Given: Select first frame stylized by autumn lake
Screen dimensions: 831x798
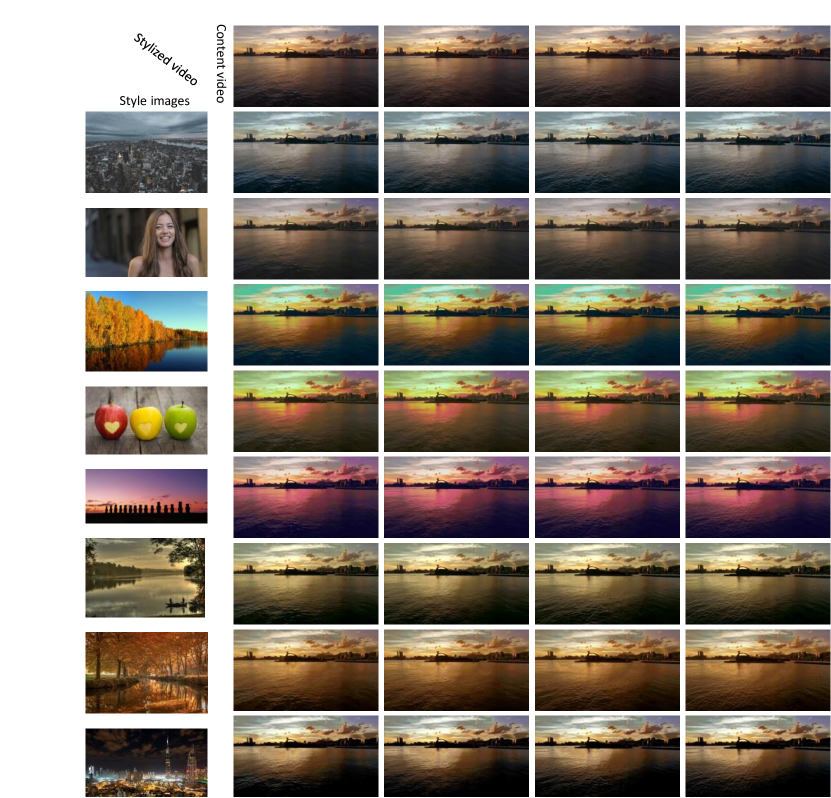Looking at the screenshot, I should coord(306,325).
